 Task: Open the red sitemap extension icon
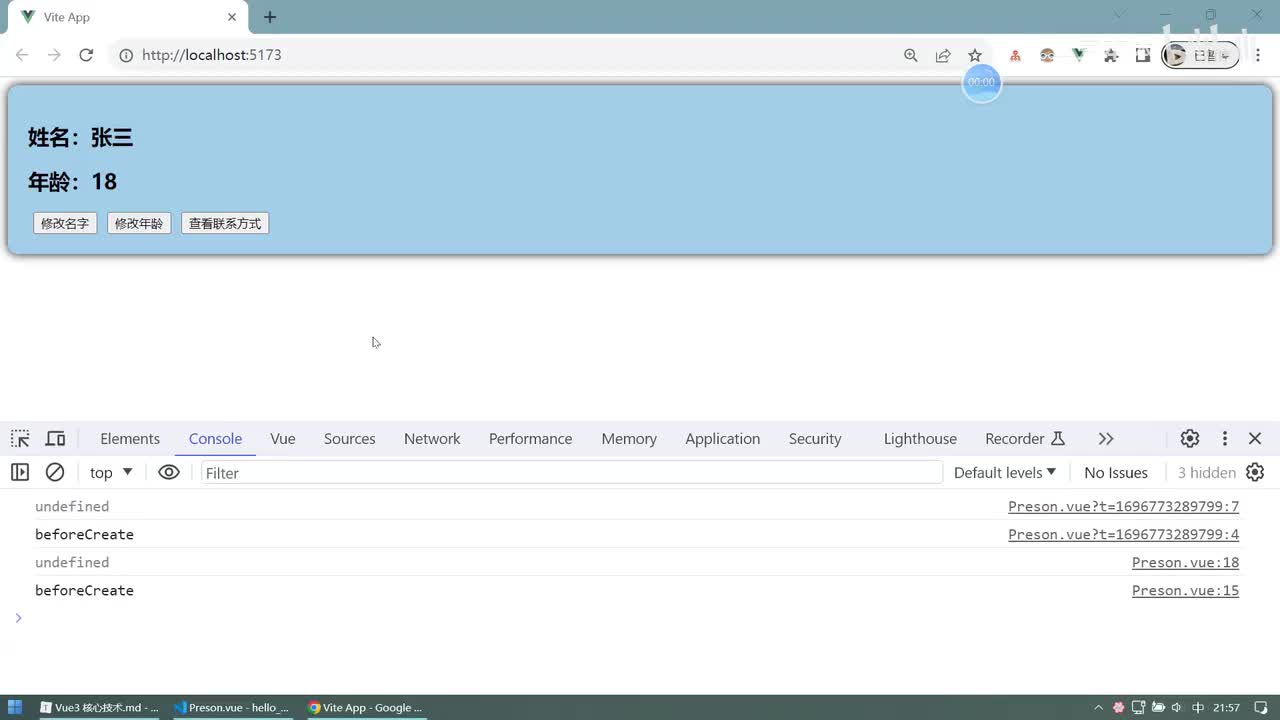[1015, 55]
